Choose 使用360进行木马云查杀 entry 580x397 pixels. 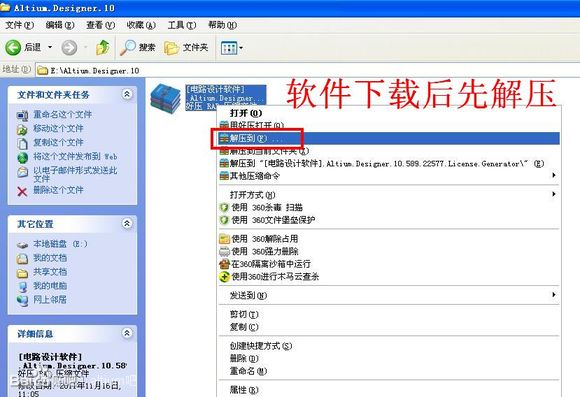(x=388, y=276)
